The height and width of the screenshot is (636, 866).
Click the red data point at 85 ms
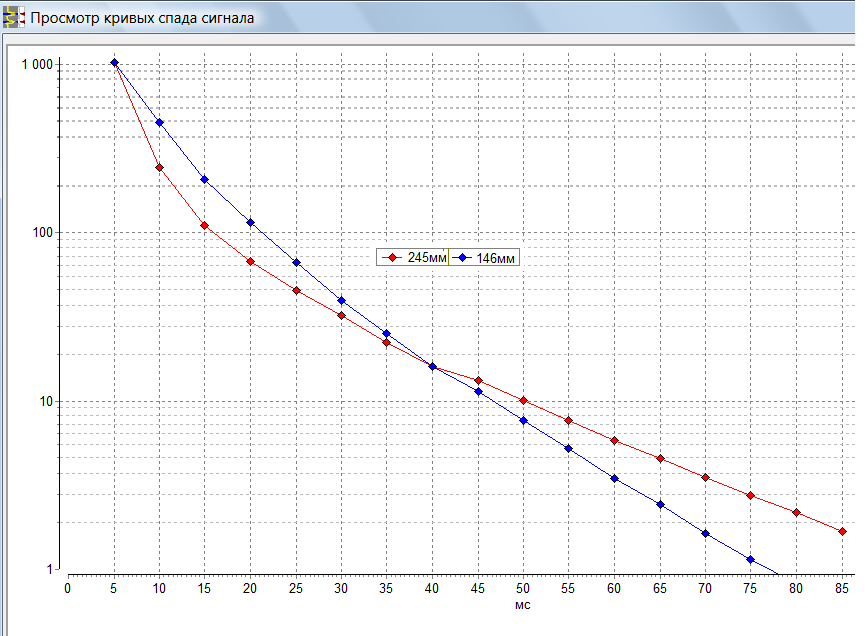843,532
